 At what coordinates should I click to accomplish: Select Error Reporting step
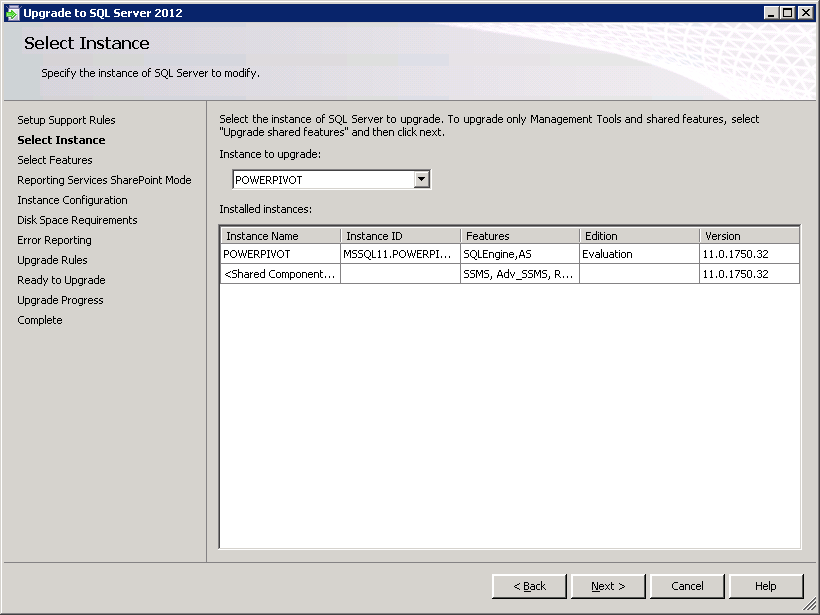(x=54, y=240)
